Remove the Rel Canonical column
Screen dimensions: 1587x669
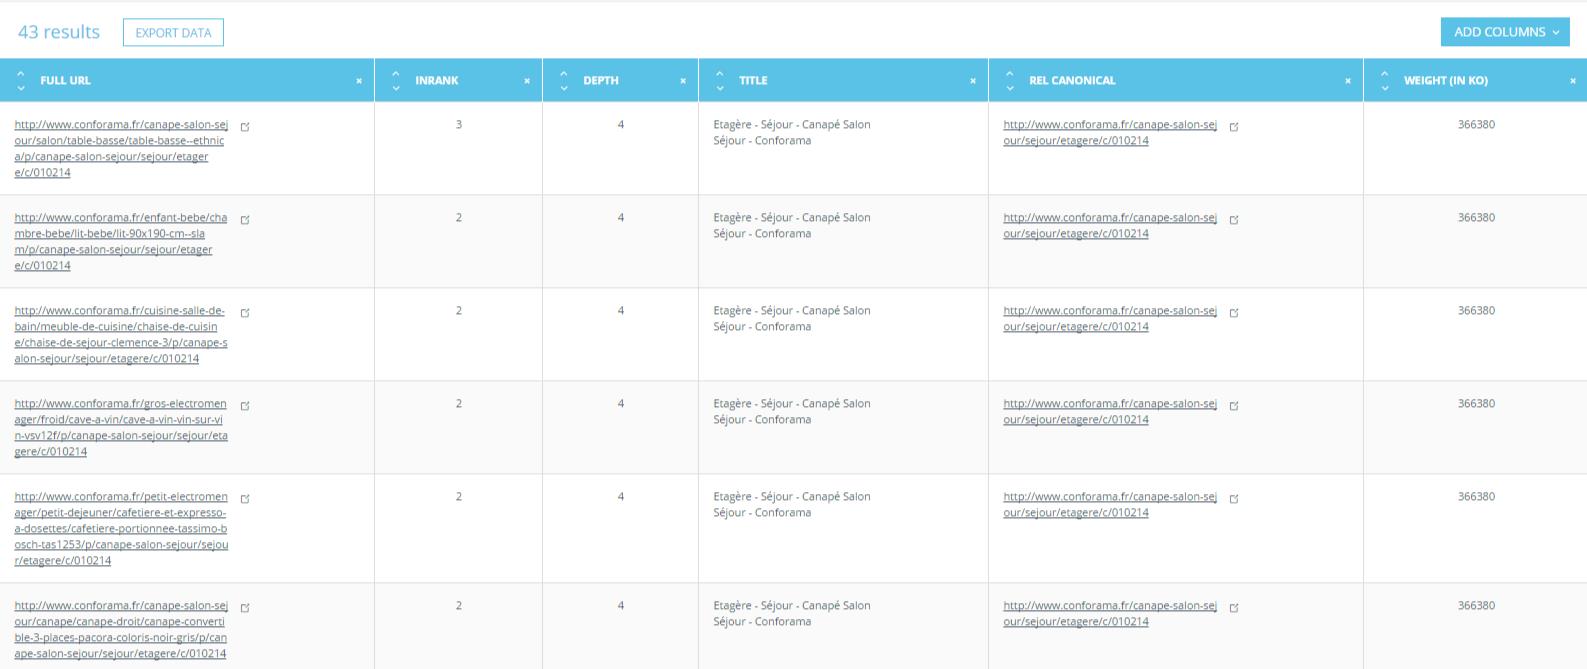pyautogui.click(x=1348, y=81)
